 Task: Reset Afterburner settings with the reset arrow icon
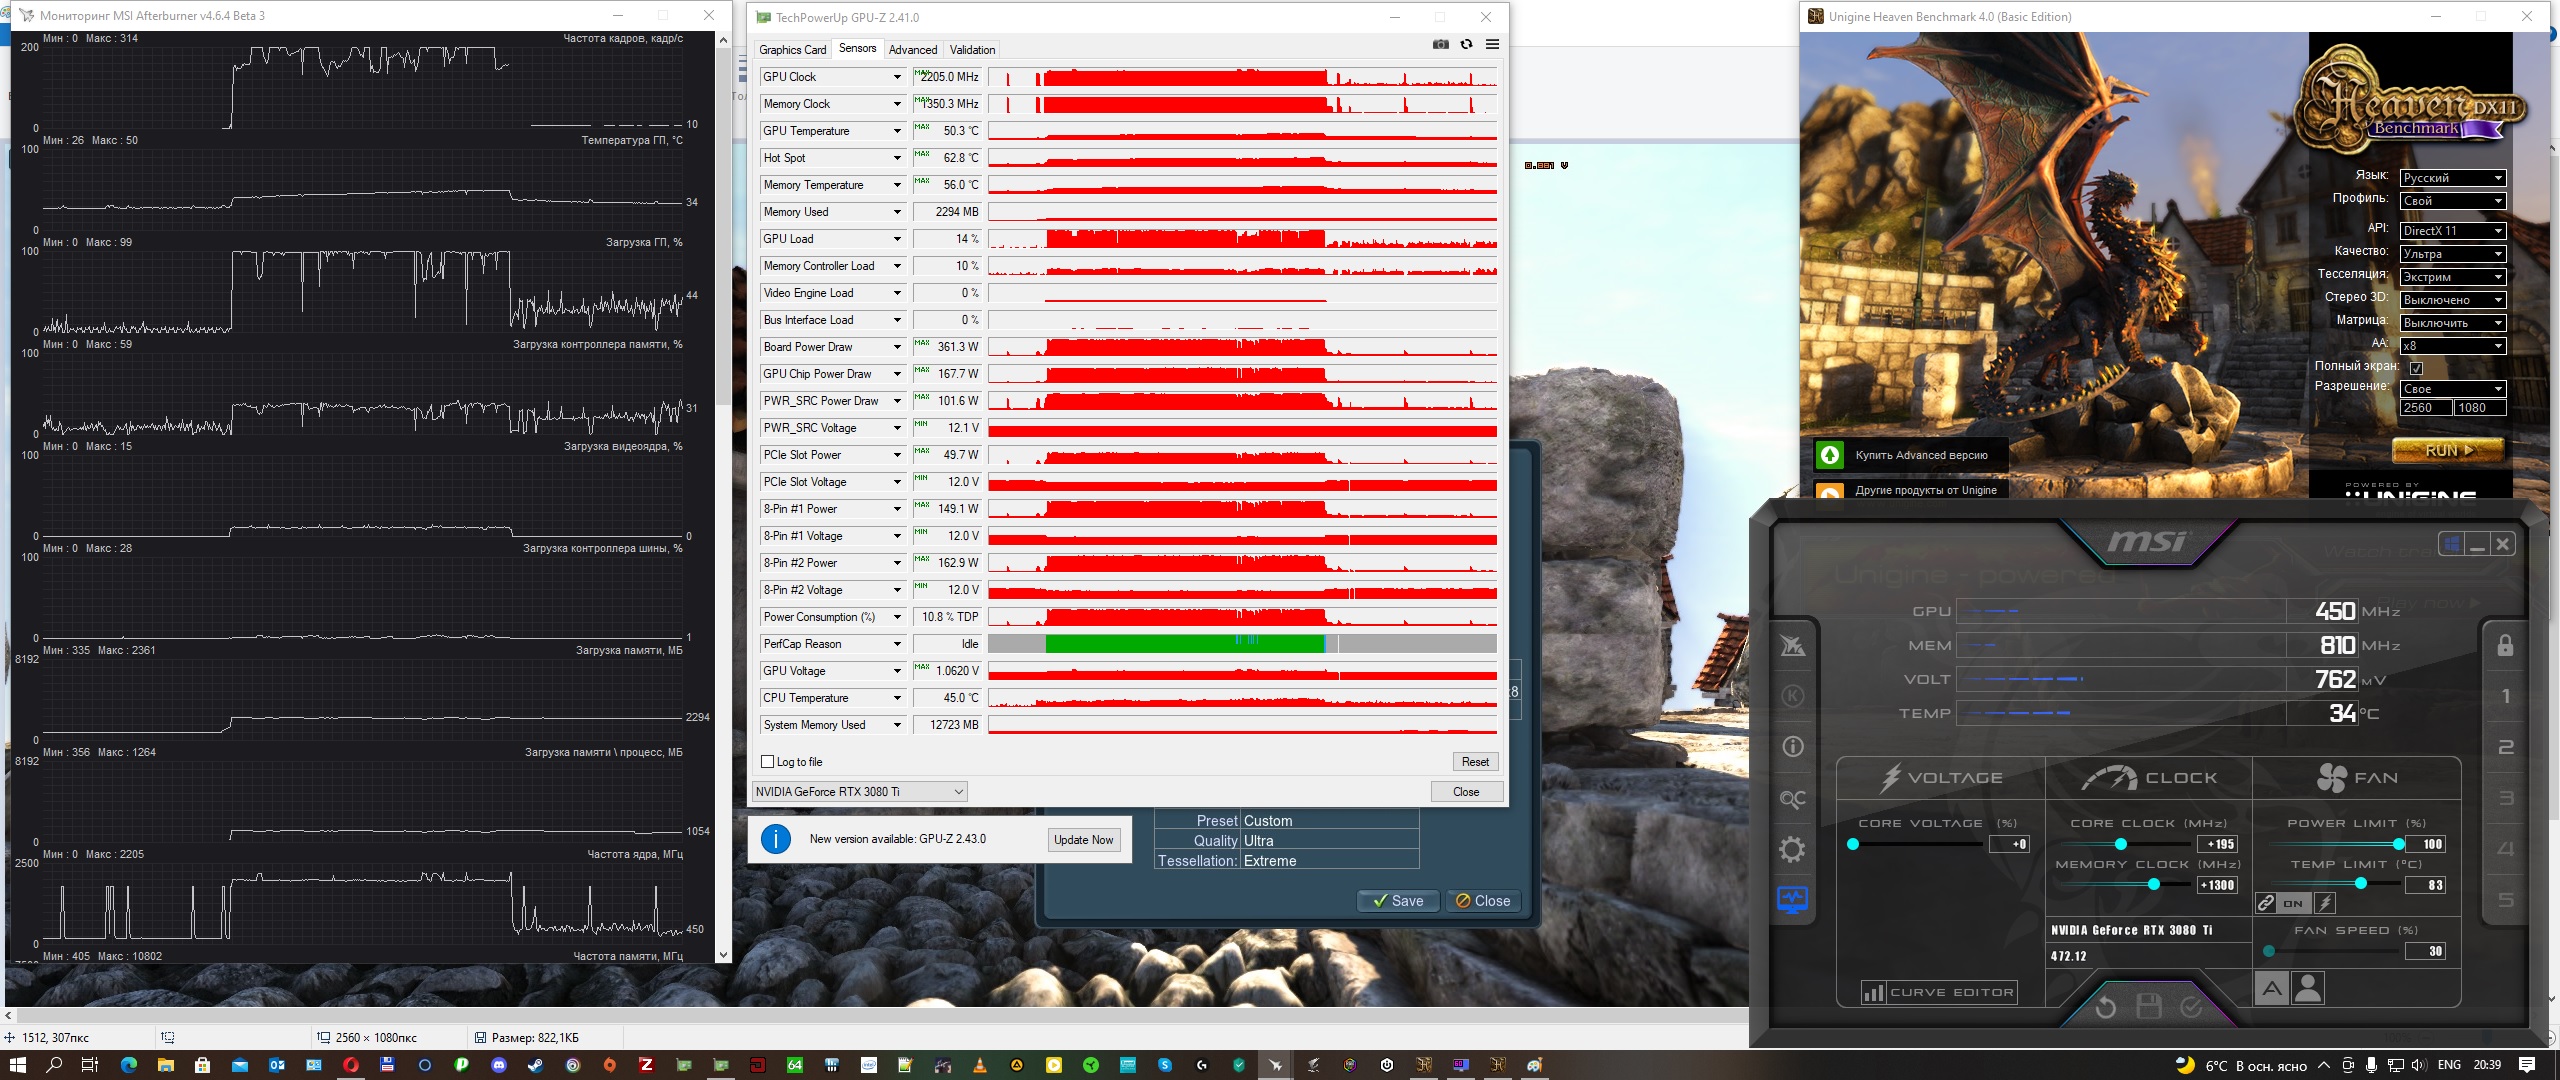click(2105, 1007)
